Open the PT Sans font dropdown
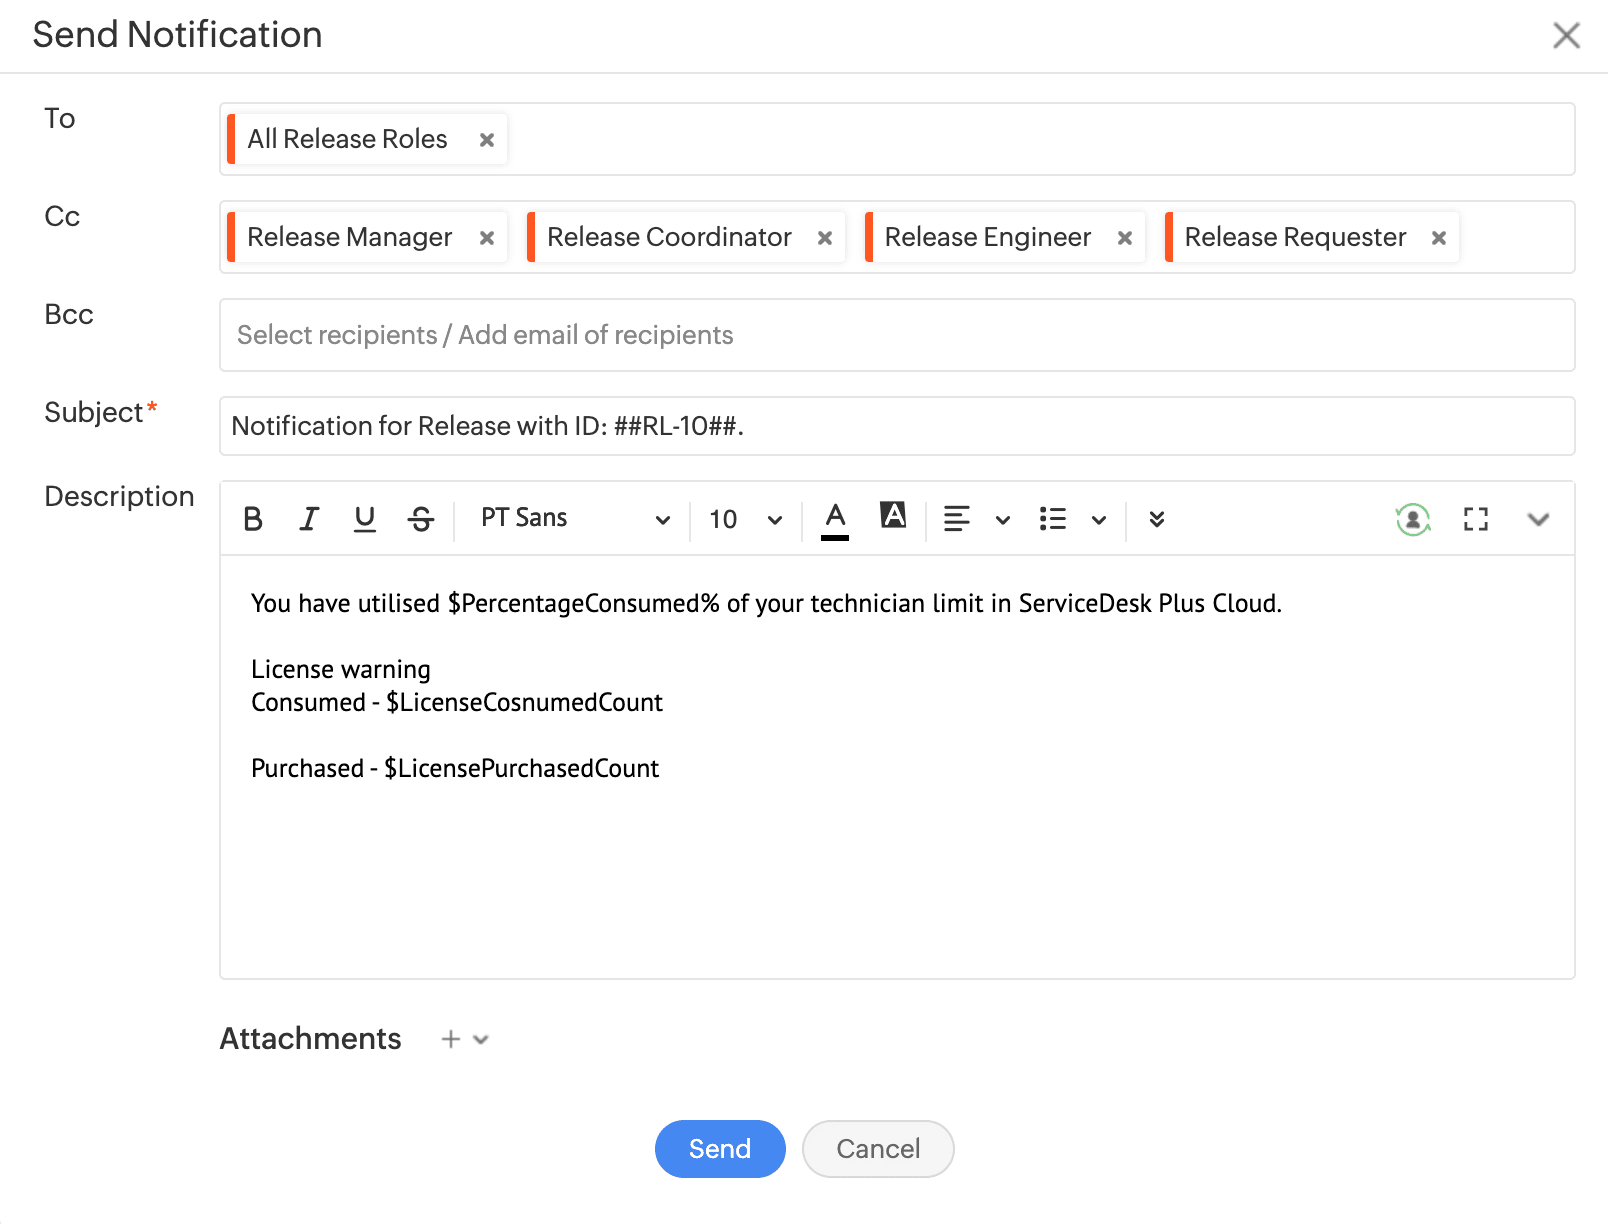The image size is (1608, 1224). pos(574,519)
